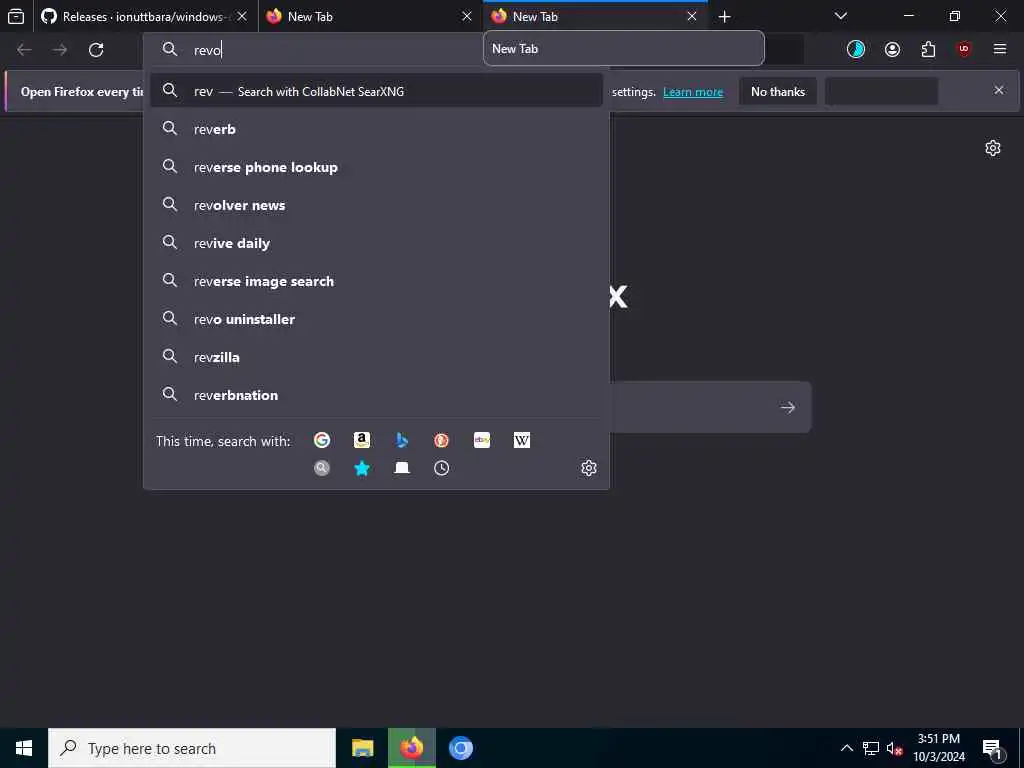Focus the new tab page search box
This screenshot has height=768, width=1024.
pos(709,408)
